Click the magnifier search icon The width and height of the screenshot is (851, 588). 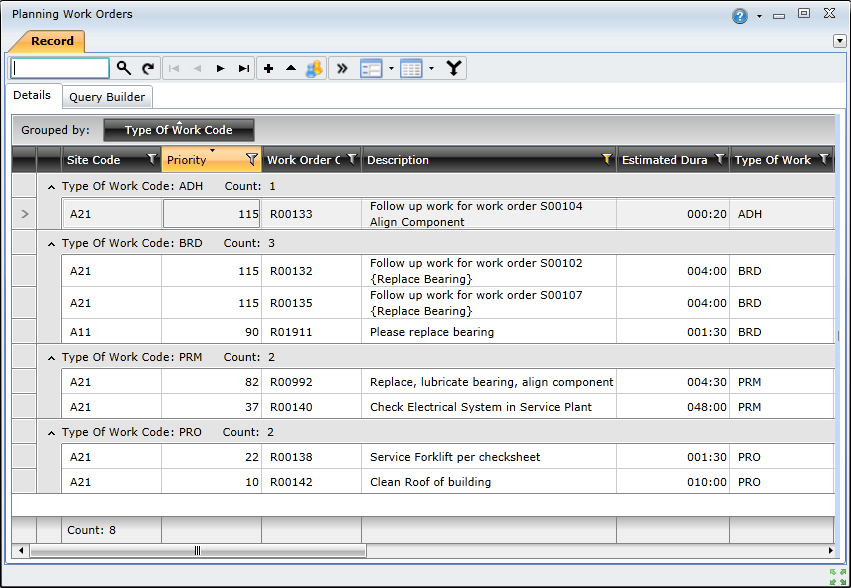[124, 68]
